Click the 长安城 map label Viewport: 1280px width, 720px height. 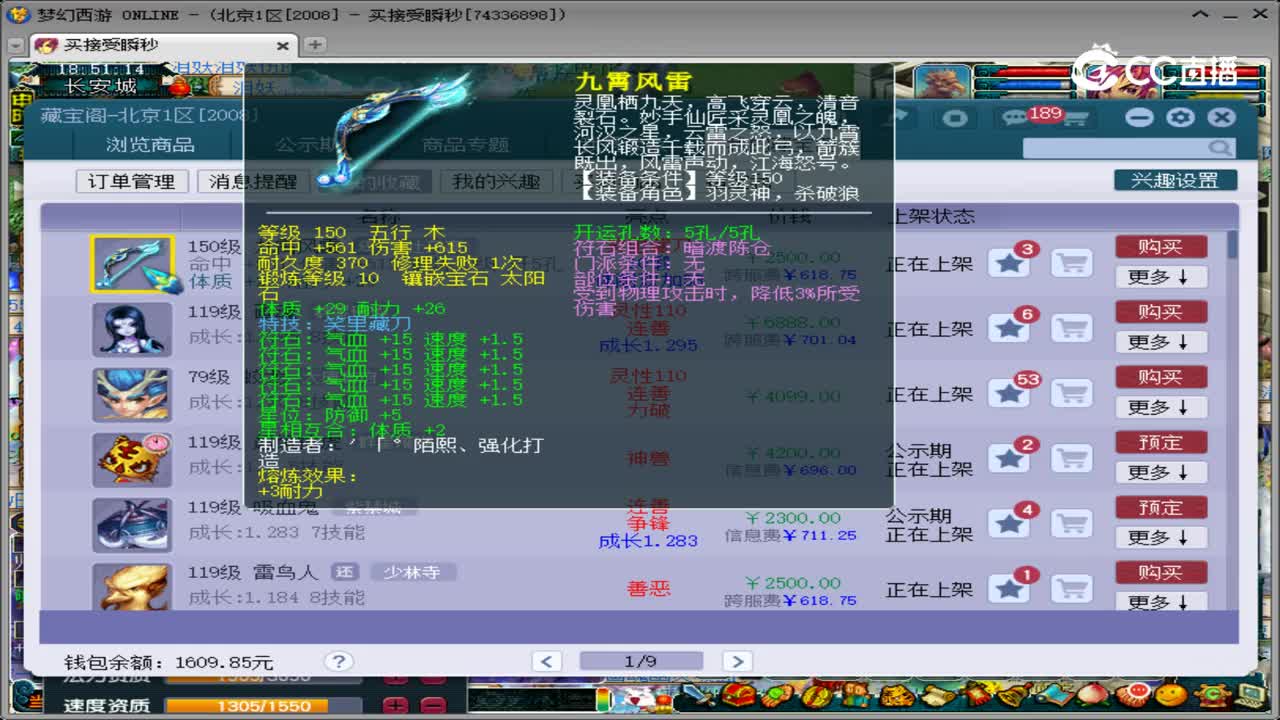(101, 86)
